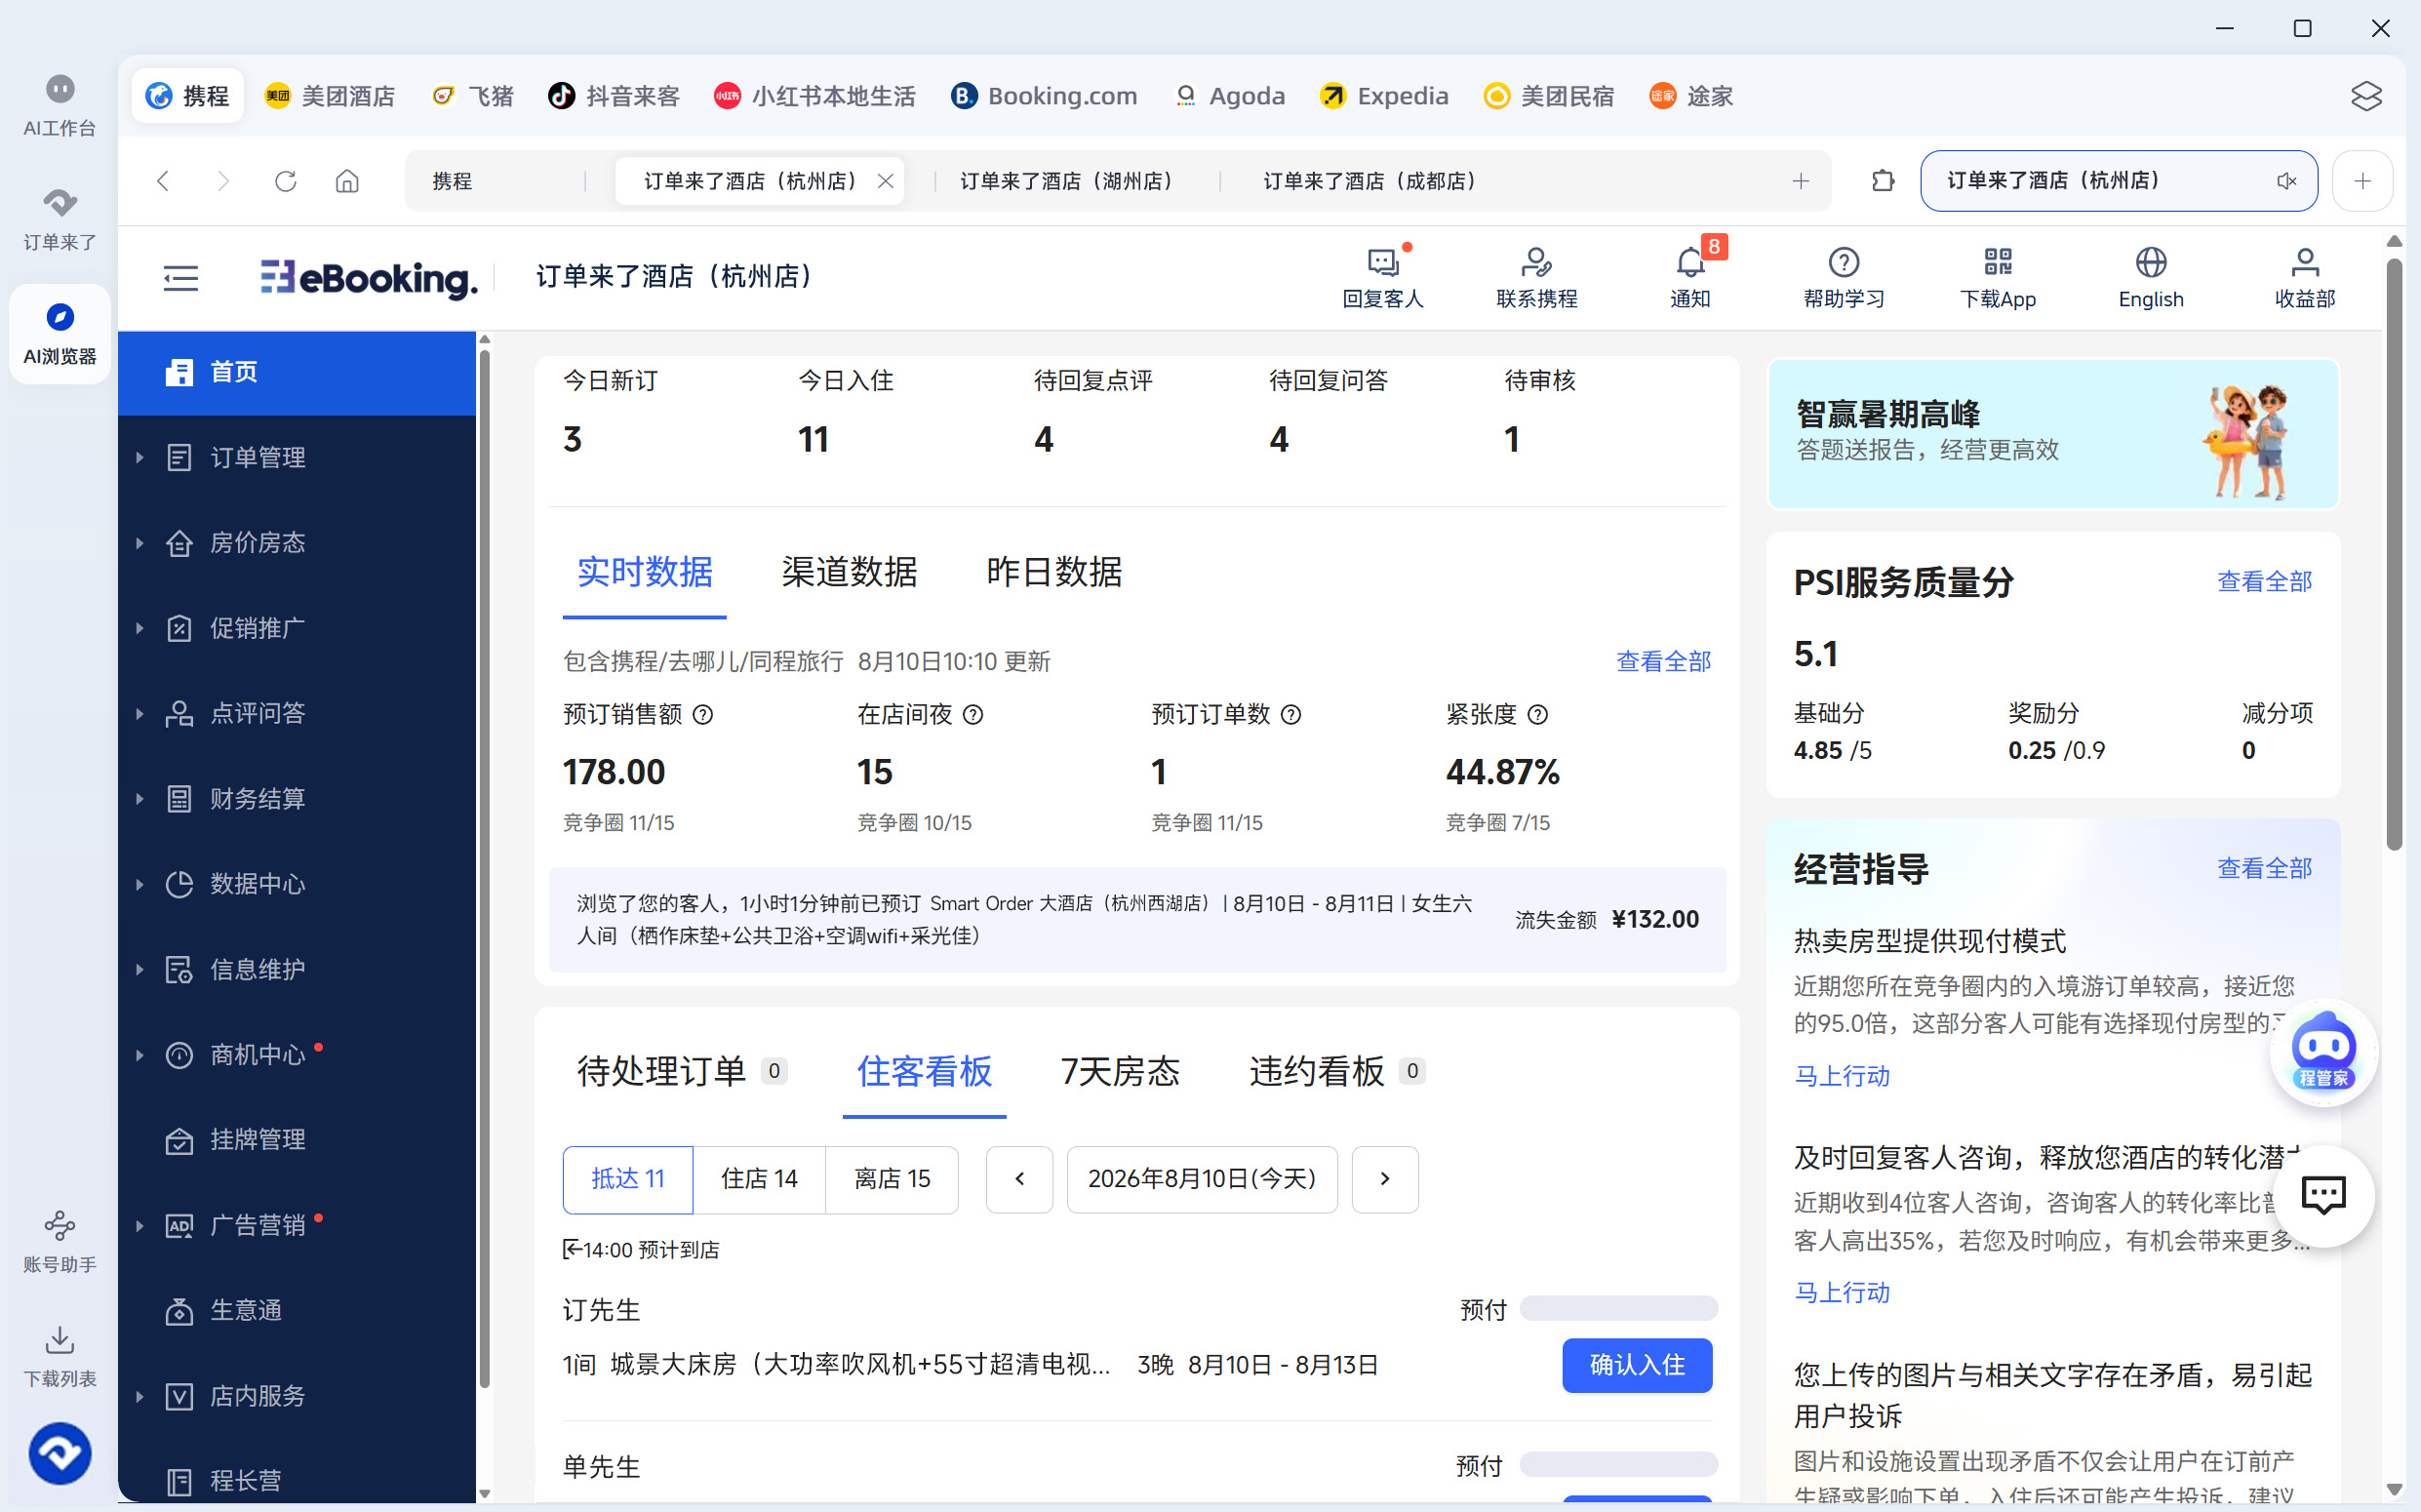2421x1512 pixels.
Task: Open 回复客人 messages
Action: [x=1383, y=277]
